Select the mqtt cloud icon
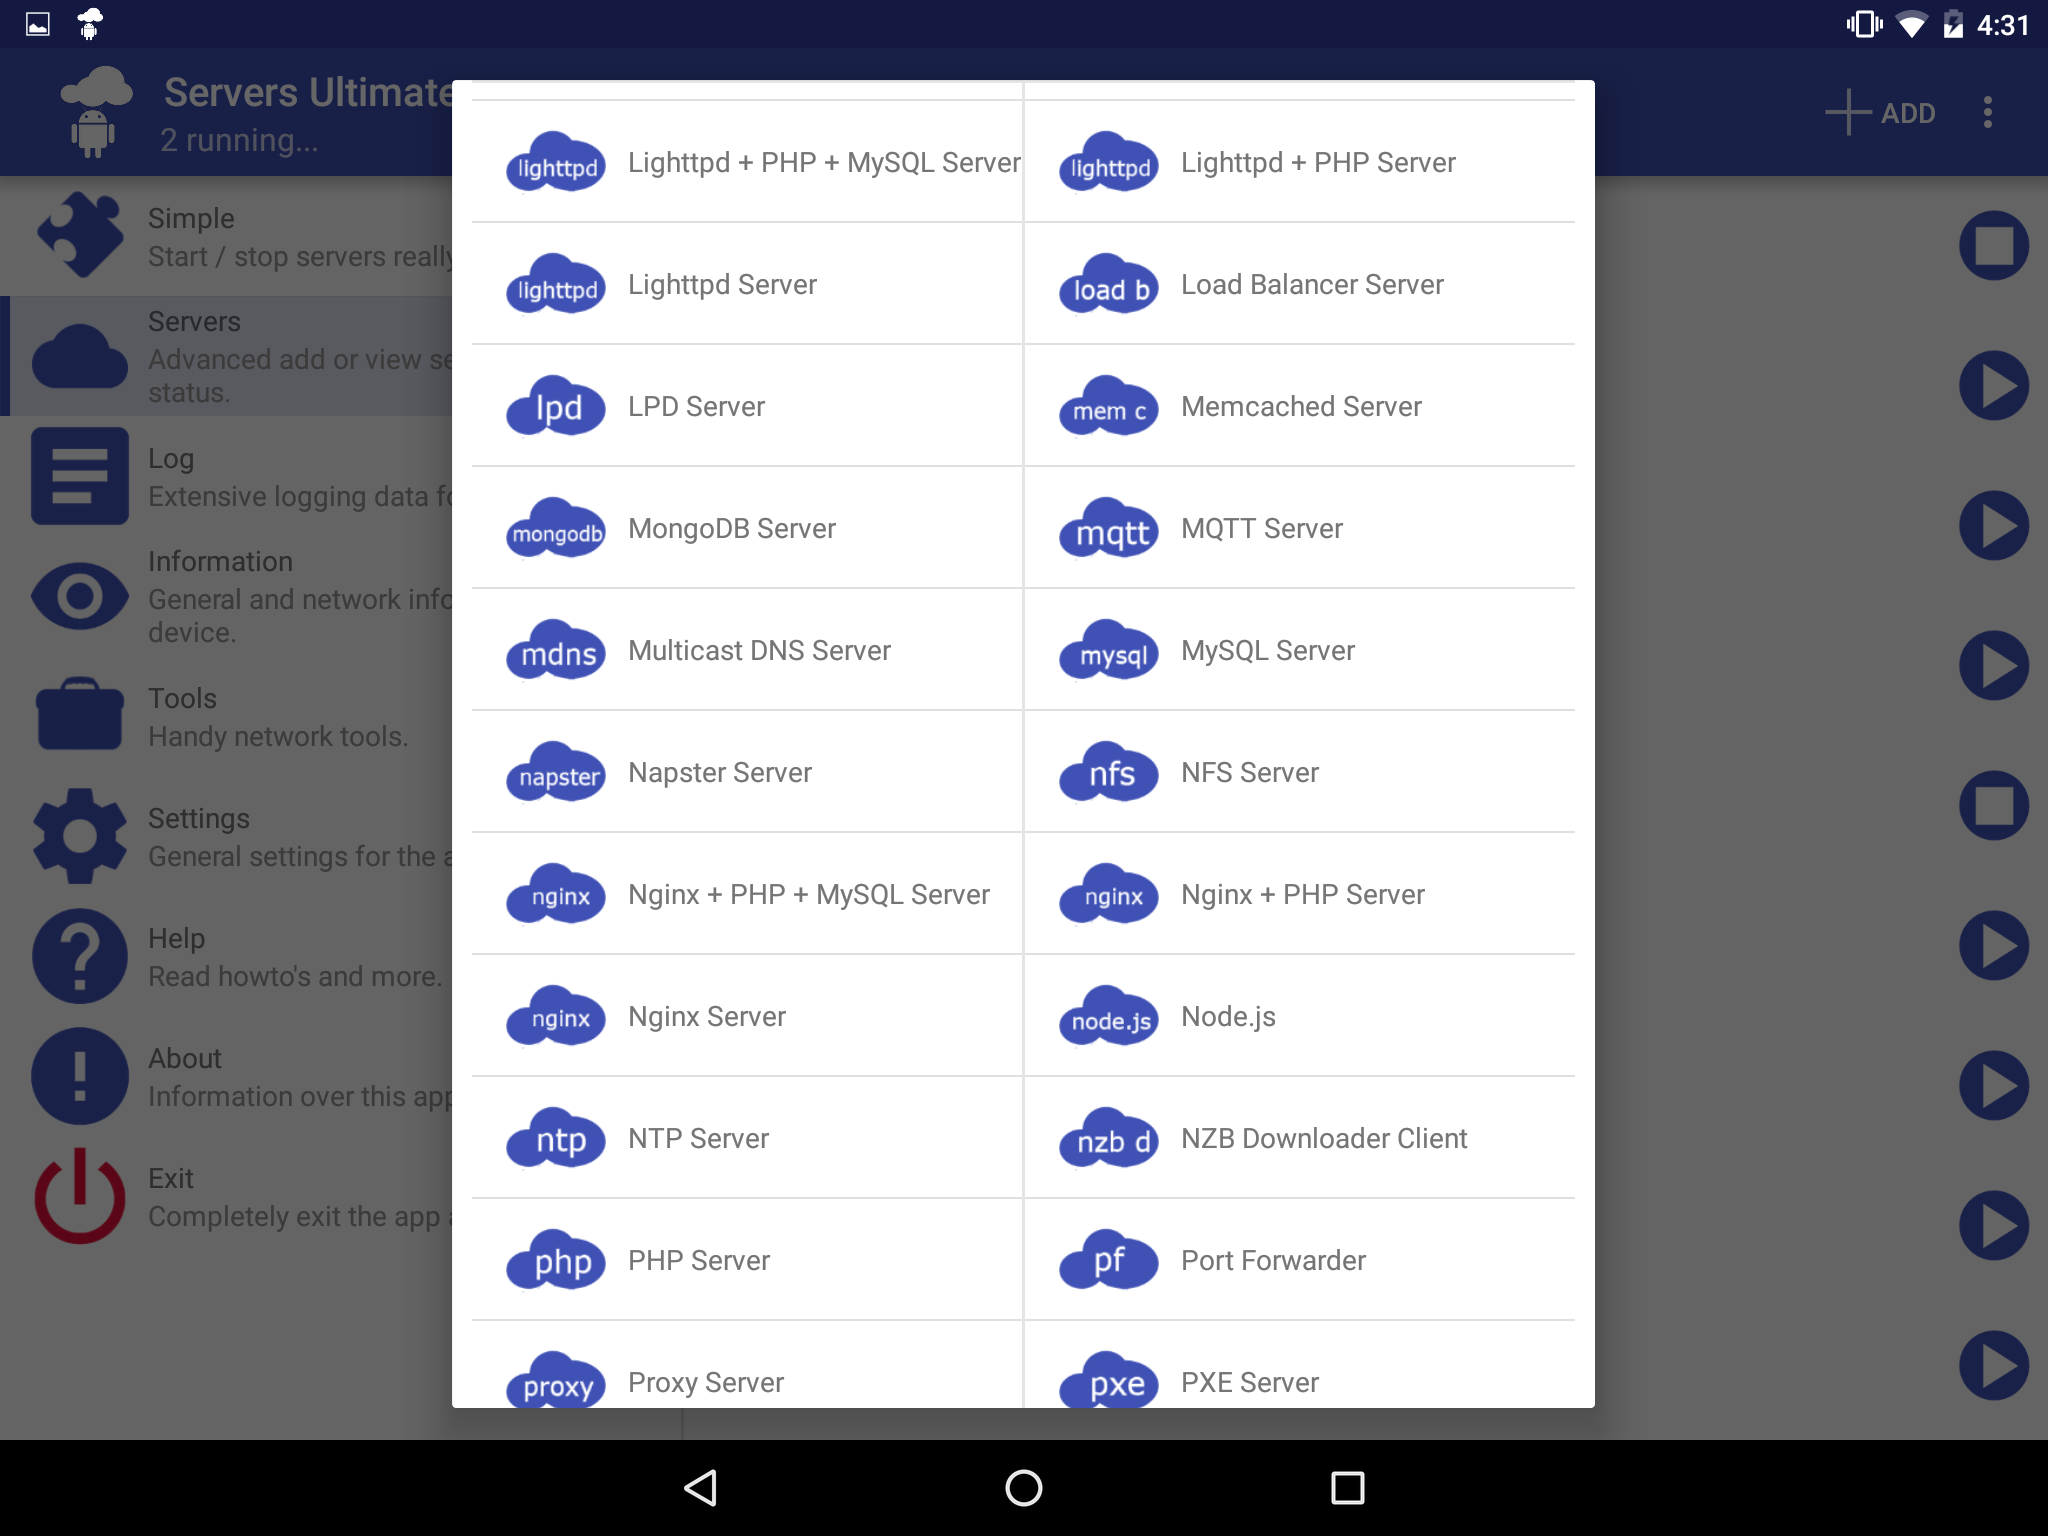Viewport: 2048px width, 1536px height. pyautogui.click(x=1109, y=529)
